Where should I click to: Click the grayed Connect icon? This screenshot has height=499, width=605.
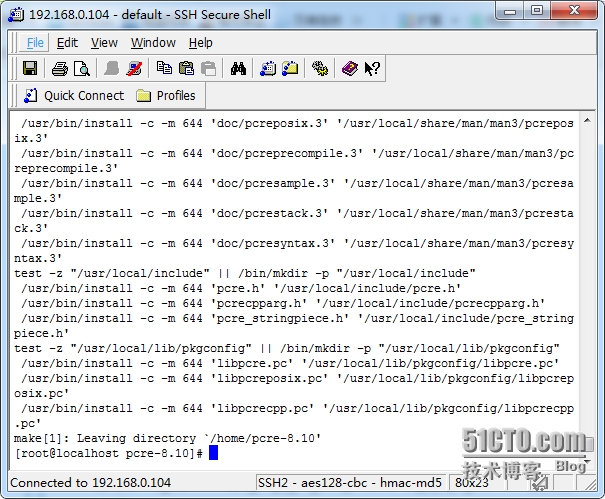coord(112,69)
